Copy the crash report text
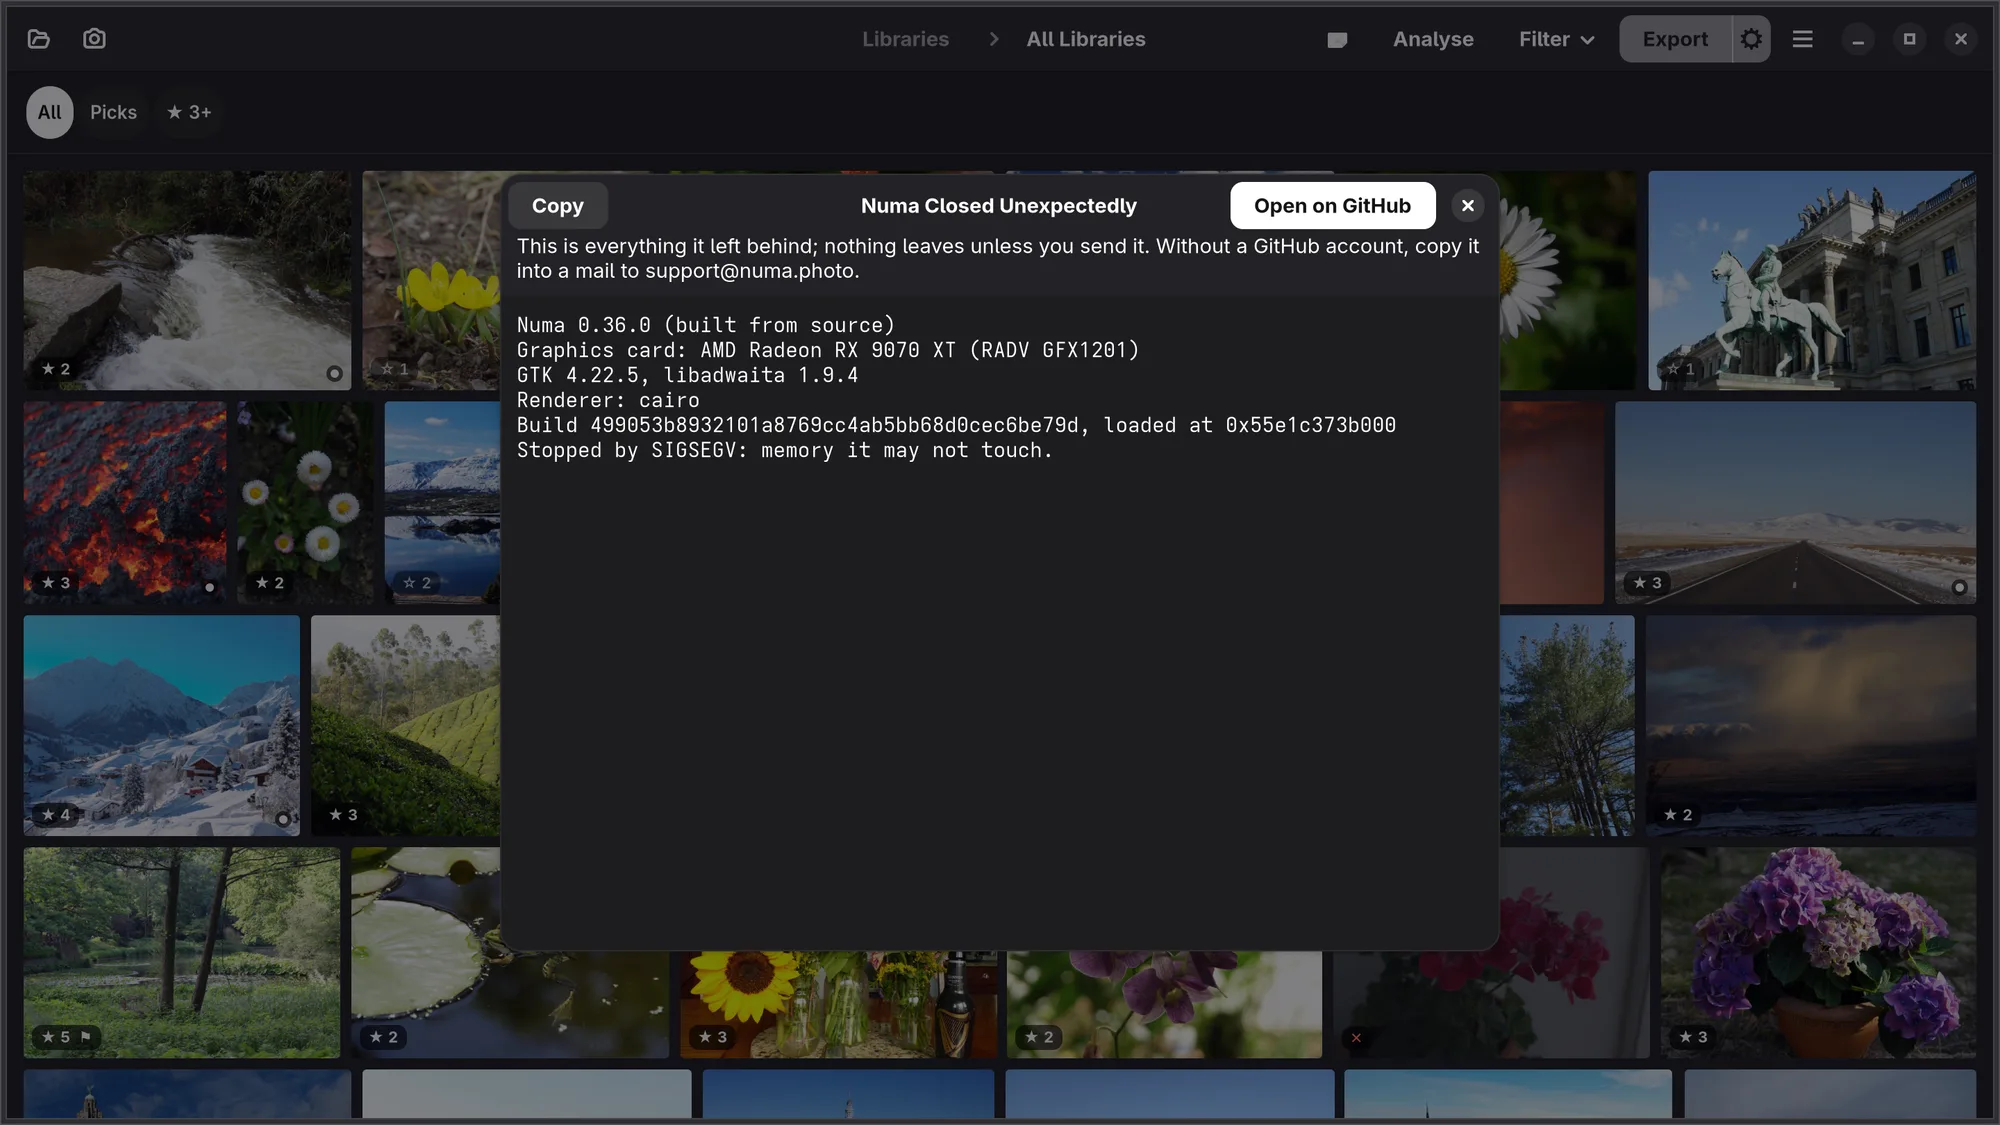This screenshot has height=1125, width=2000. tap(558, 206)
